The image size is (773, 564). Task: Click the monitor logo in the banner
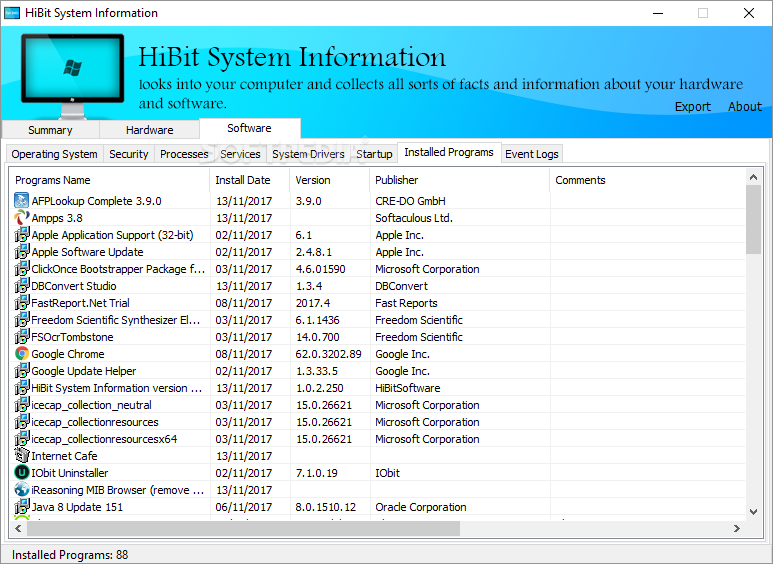(72, 75)
